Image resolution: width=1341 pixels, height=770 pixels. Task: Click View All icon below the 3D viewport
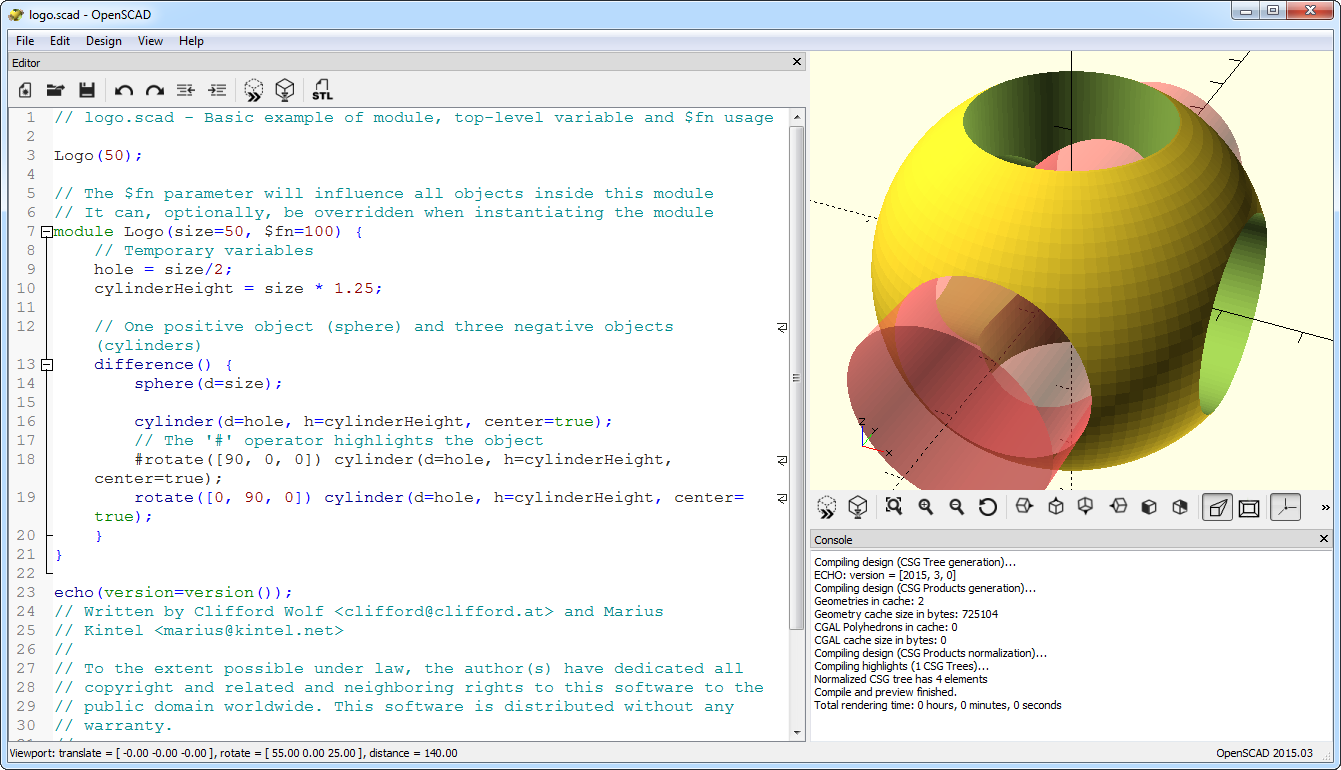[894, 507]
